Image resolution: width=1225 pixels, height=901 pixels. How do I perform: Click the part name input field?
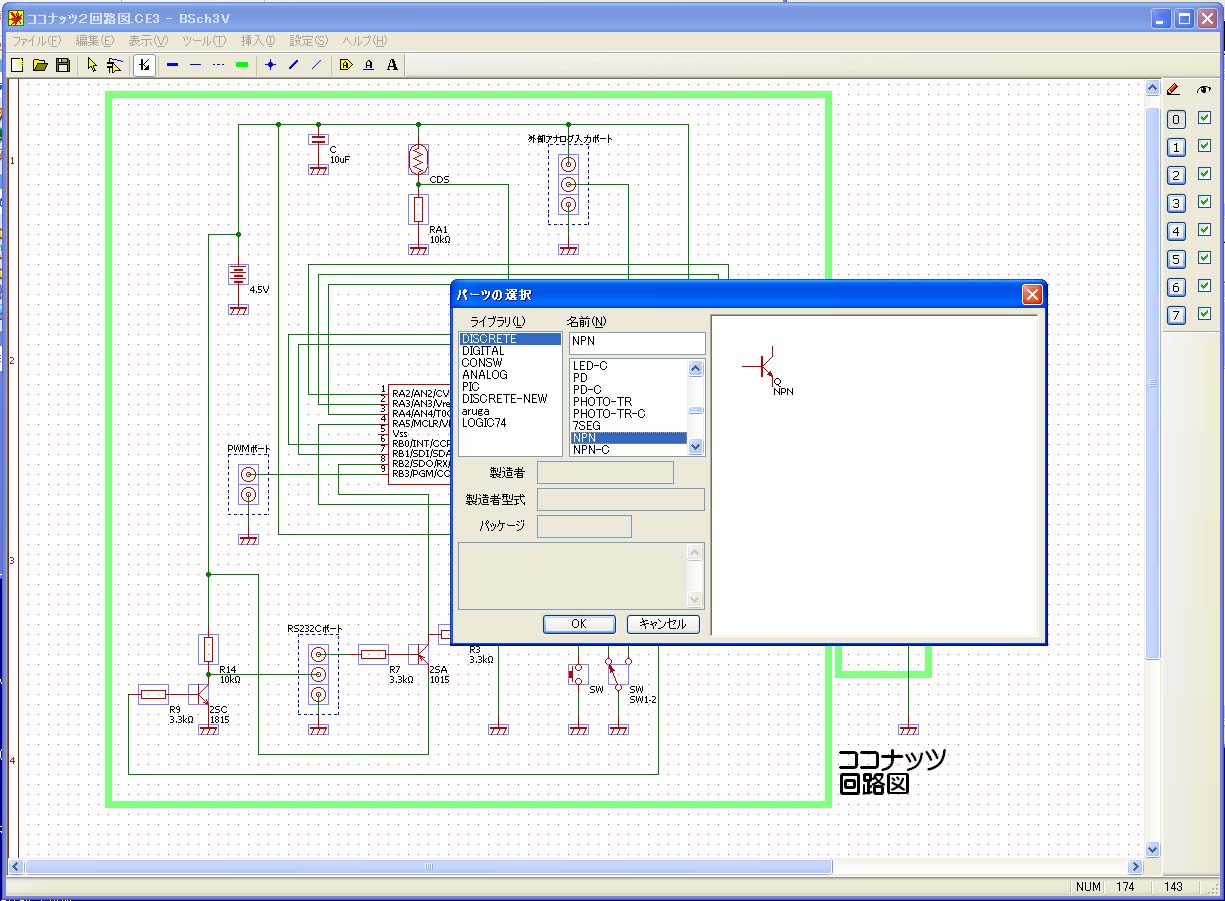636,342
